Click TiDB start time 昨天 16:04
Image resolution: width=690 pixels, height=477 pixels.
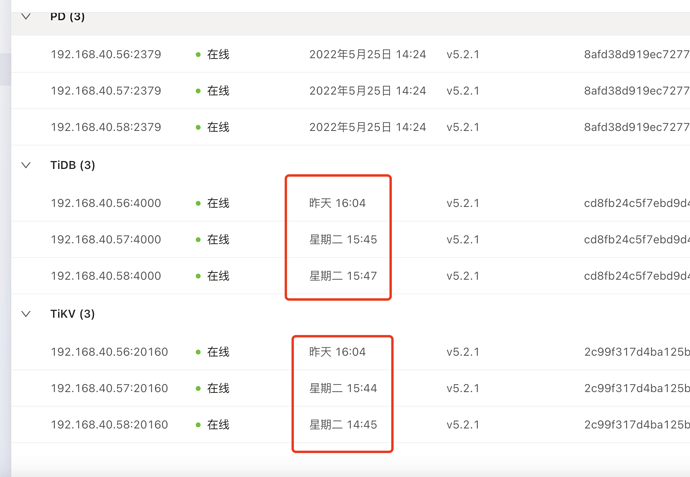coord(337,203)
